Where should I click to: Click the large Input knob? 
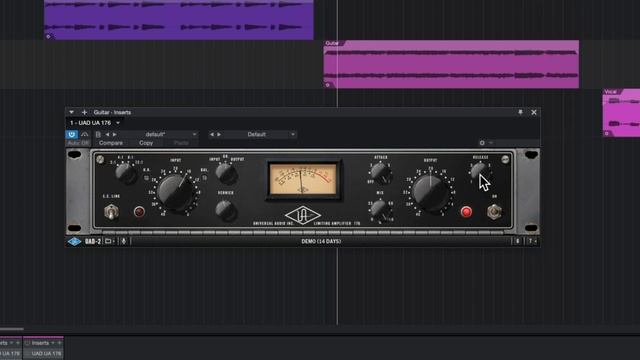(175, 191)
